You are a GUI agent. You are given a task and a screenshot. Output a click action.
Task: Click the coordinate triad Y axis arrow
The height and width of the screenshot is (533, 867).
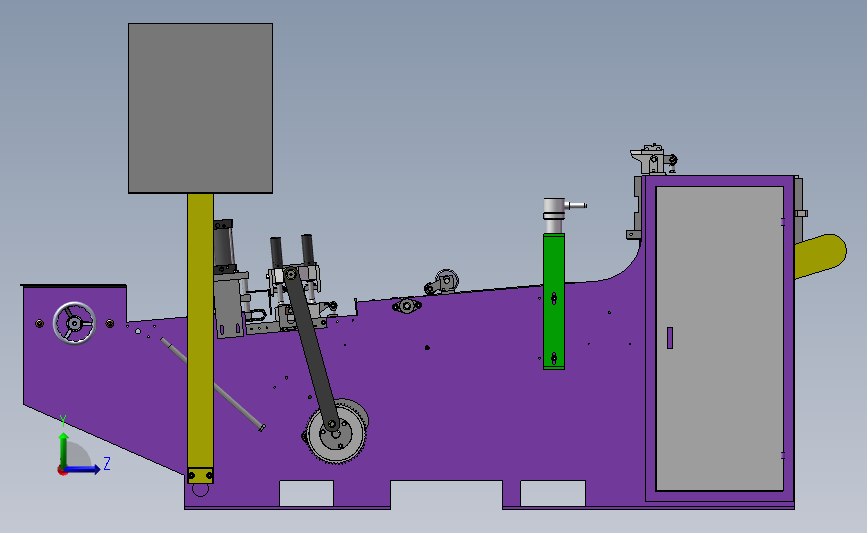click(x=64, y=450)
